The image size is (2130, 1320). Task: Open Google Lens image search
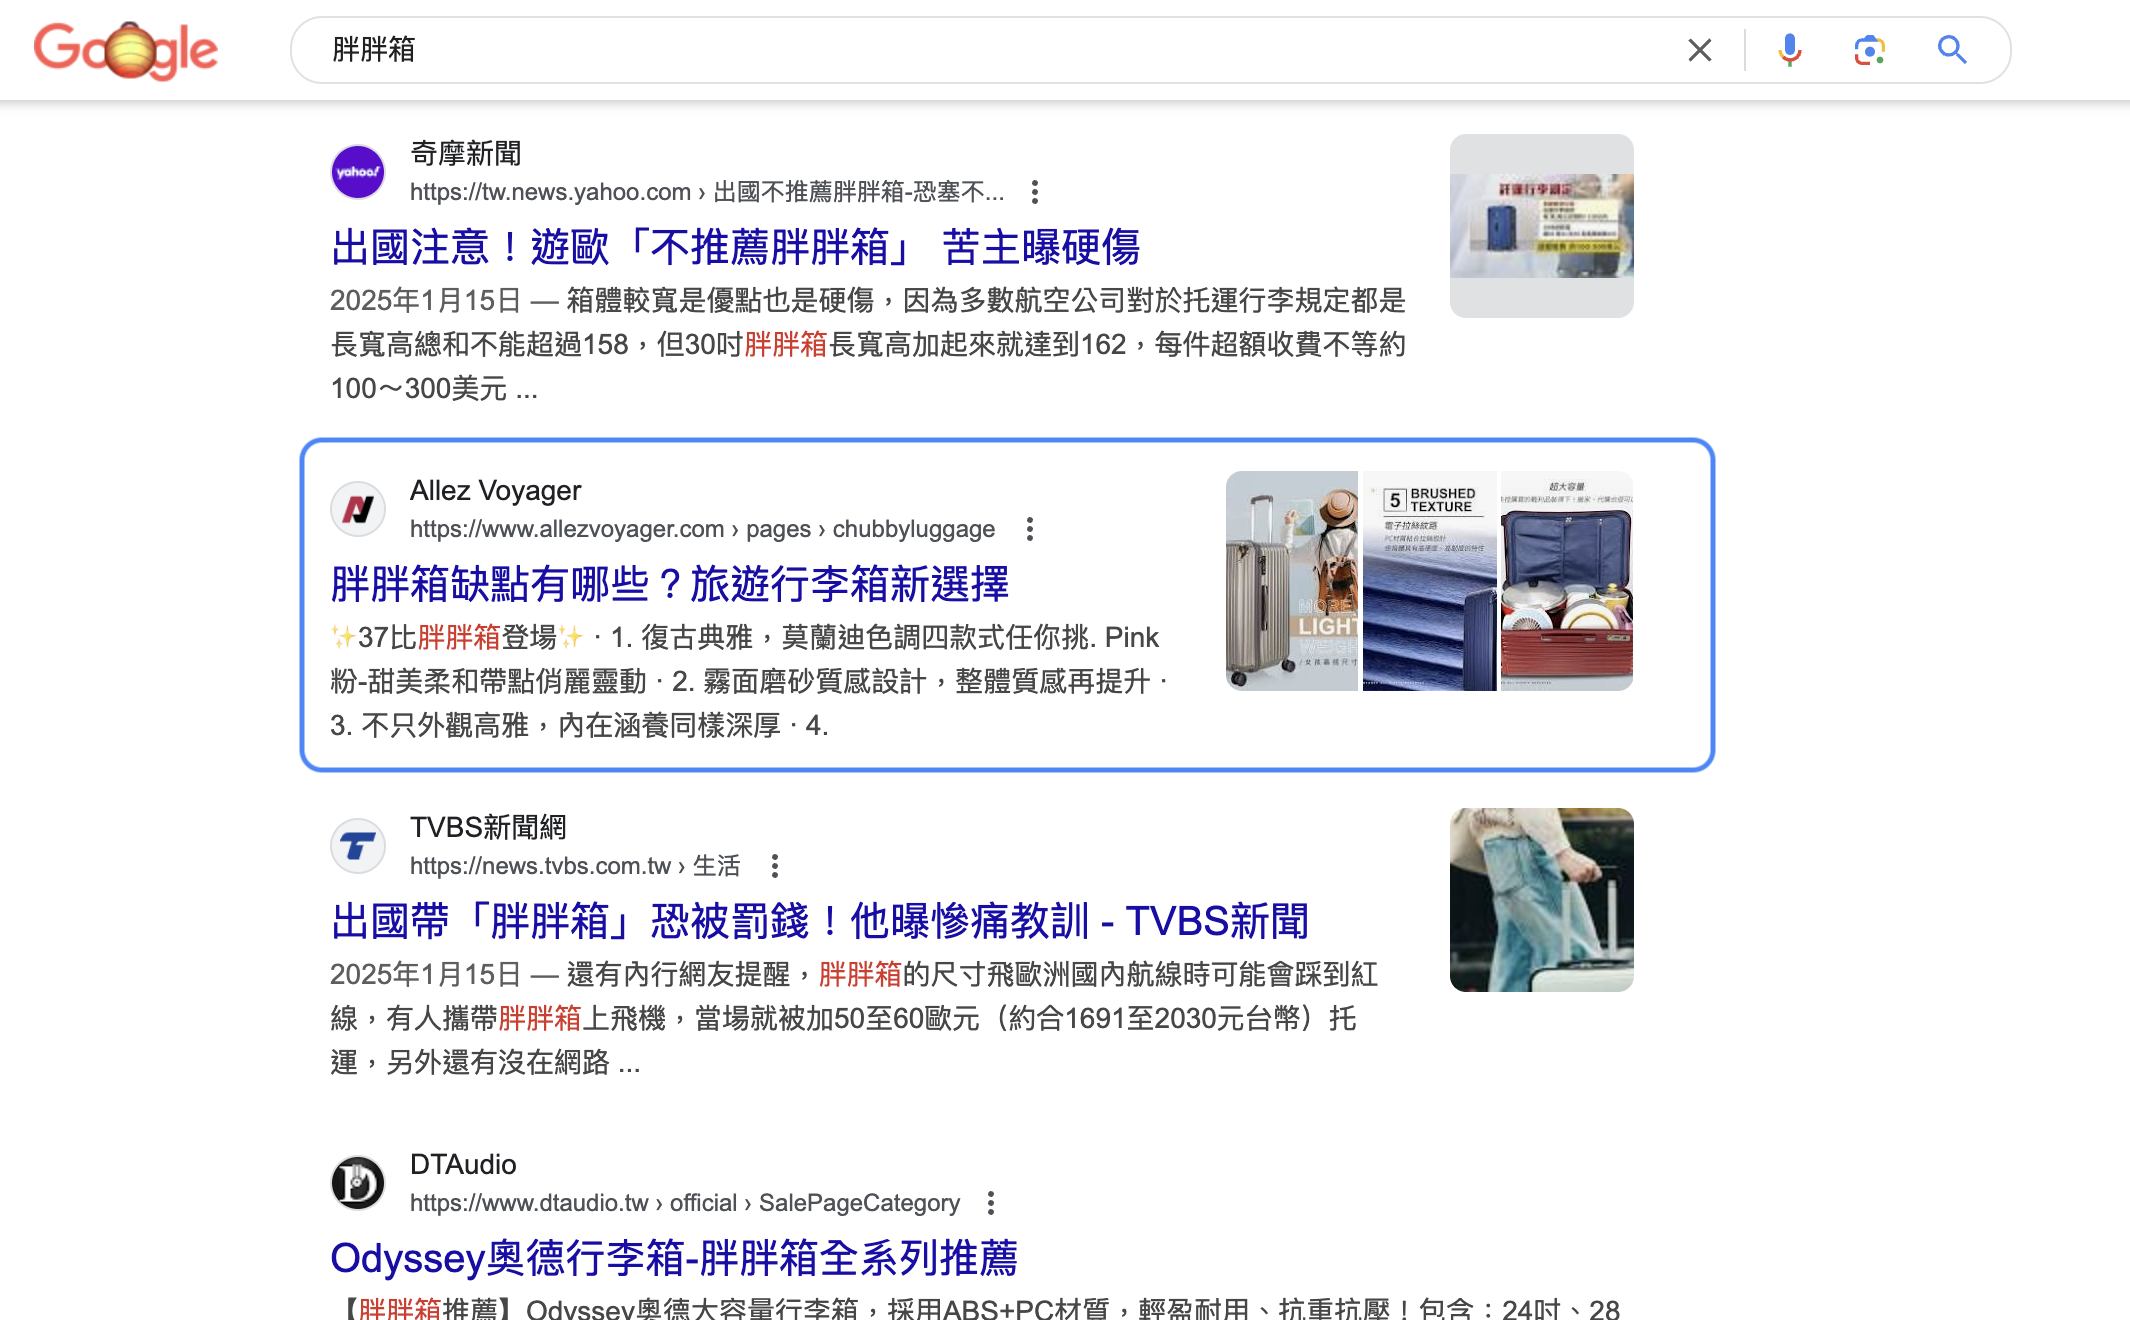tap(1868, 50)
